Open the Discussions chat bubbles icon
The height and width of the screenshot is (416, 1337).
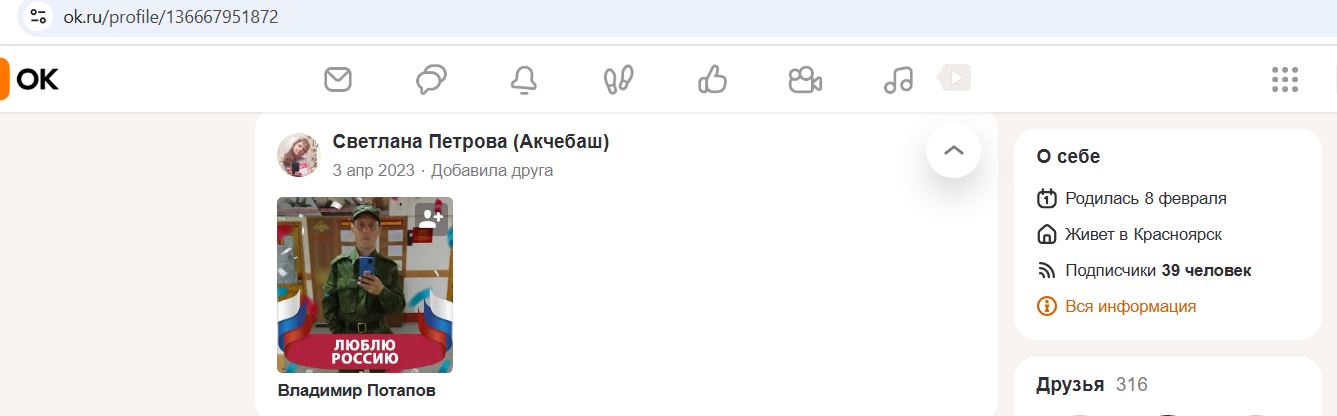[x=431, y=79]
